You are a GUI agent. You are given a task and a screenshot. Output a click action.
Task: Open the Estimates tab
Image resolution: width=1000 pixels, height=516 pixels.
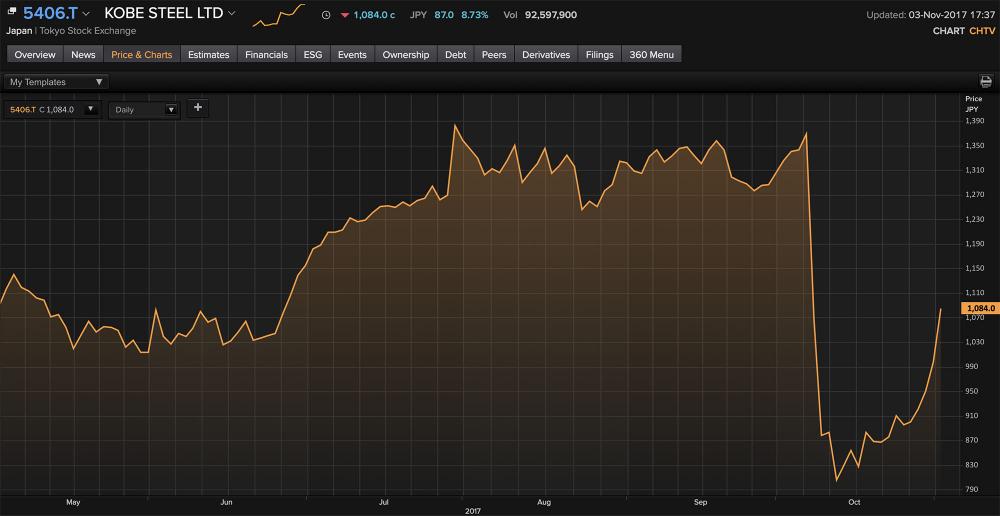tap(209, 54)
